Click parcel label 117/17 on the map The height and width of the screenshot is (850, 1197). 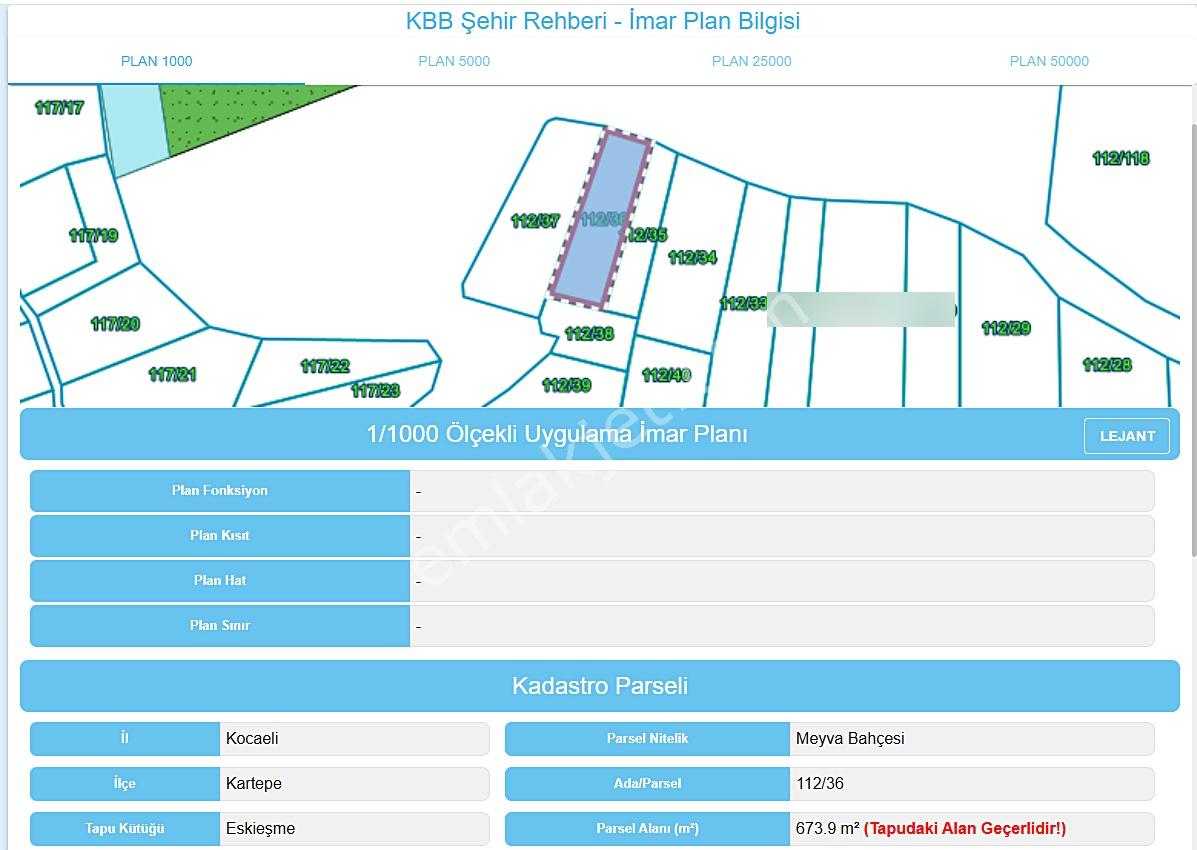[x=60, y=108]
